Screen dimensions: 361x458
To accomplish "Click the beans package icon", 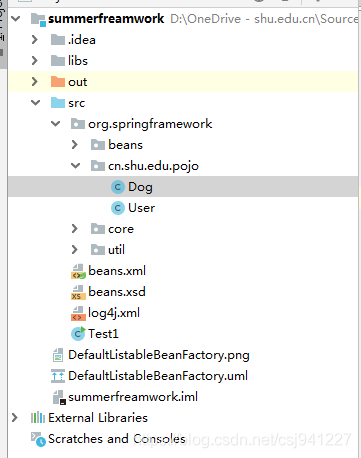I will (x=98, y=145).
